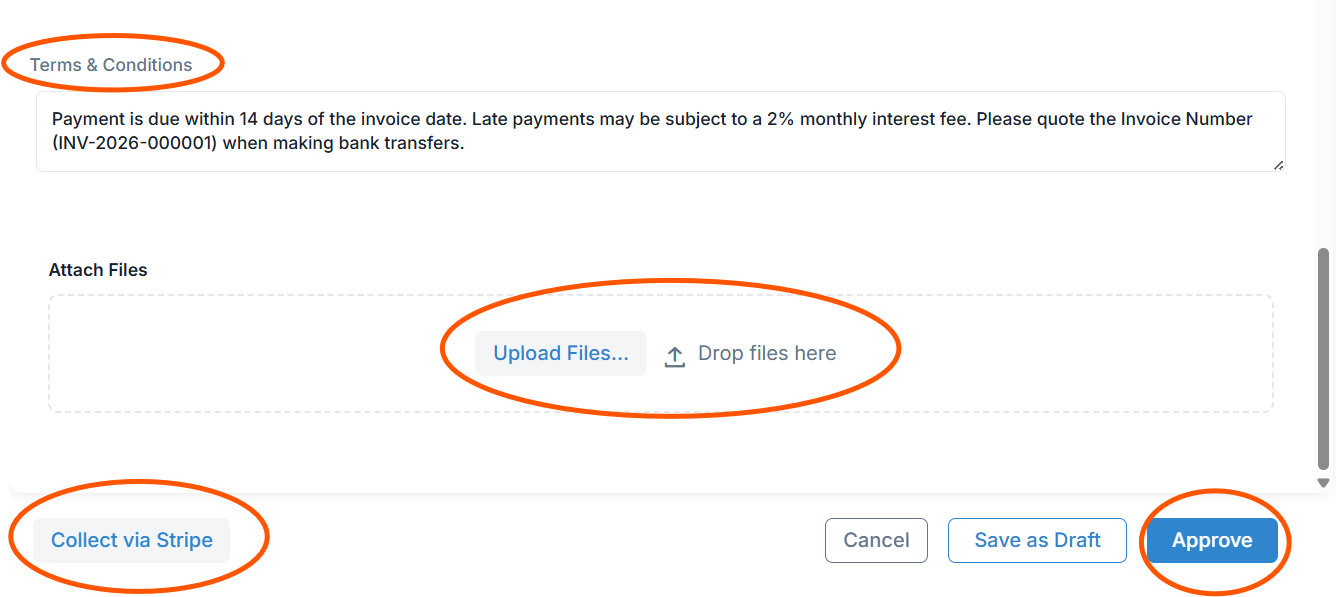Click the upload arrow icon
The image size is (1336, 597).
pyautogui.click(x=675, y=356)
